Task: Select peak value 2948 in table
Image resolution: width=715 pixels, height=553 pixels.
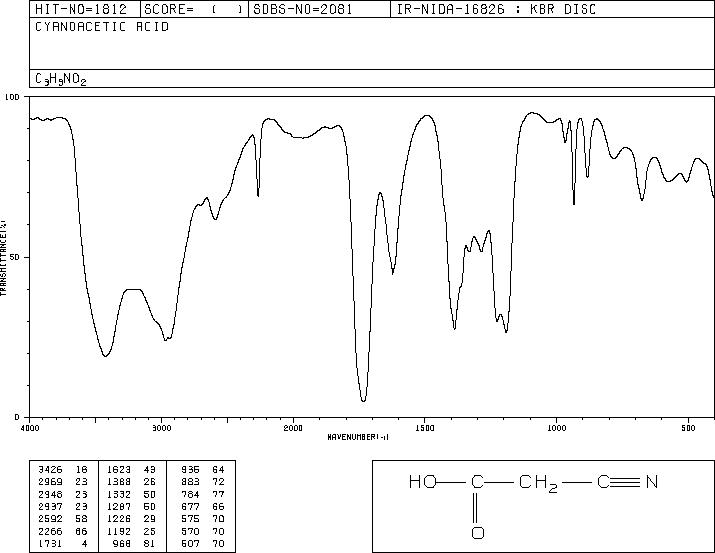Action: pyautogui.click(x=50, y=494)
